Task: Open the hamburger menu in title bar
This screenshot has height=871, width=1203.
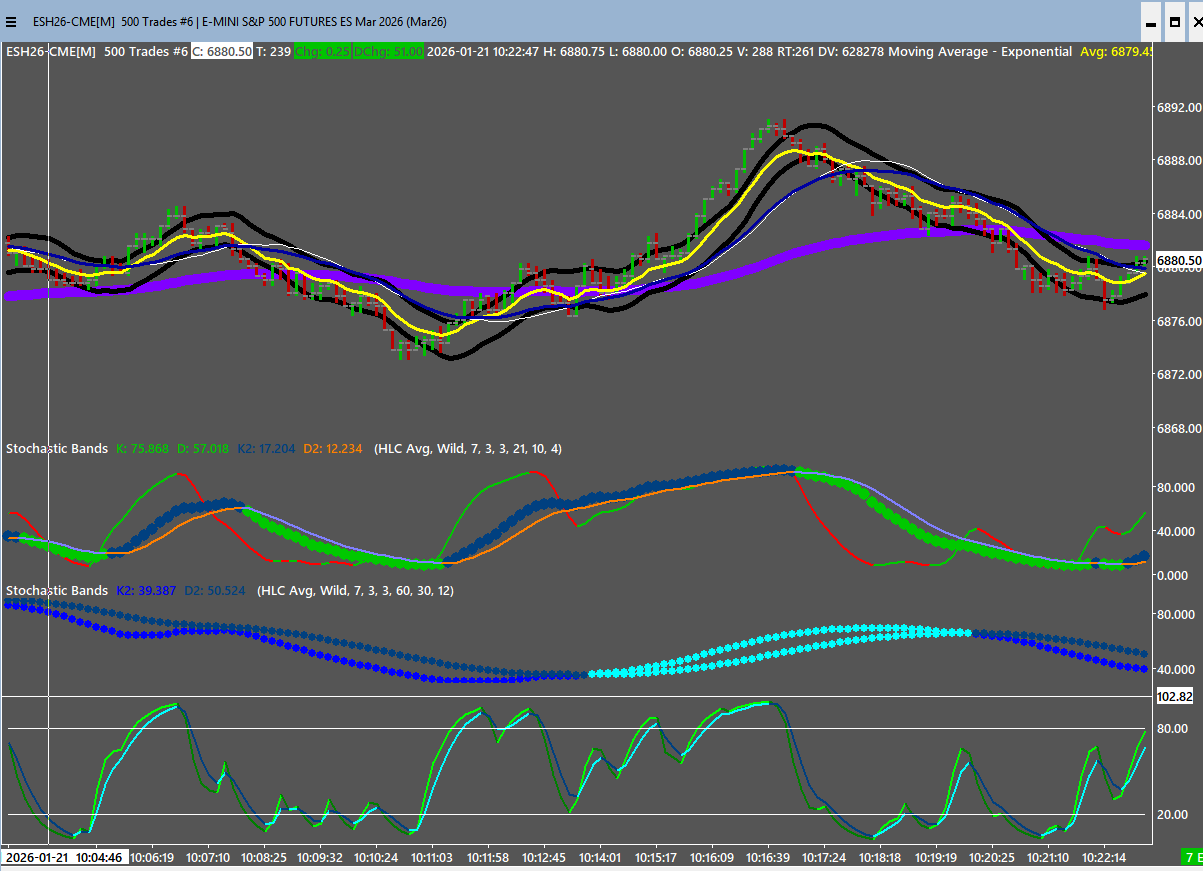Action: point(12,21)
